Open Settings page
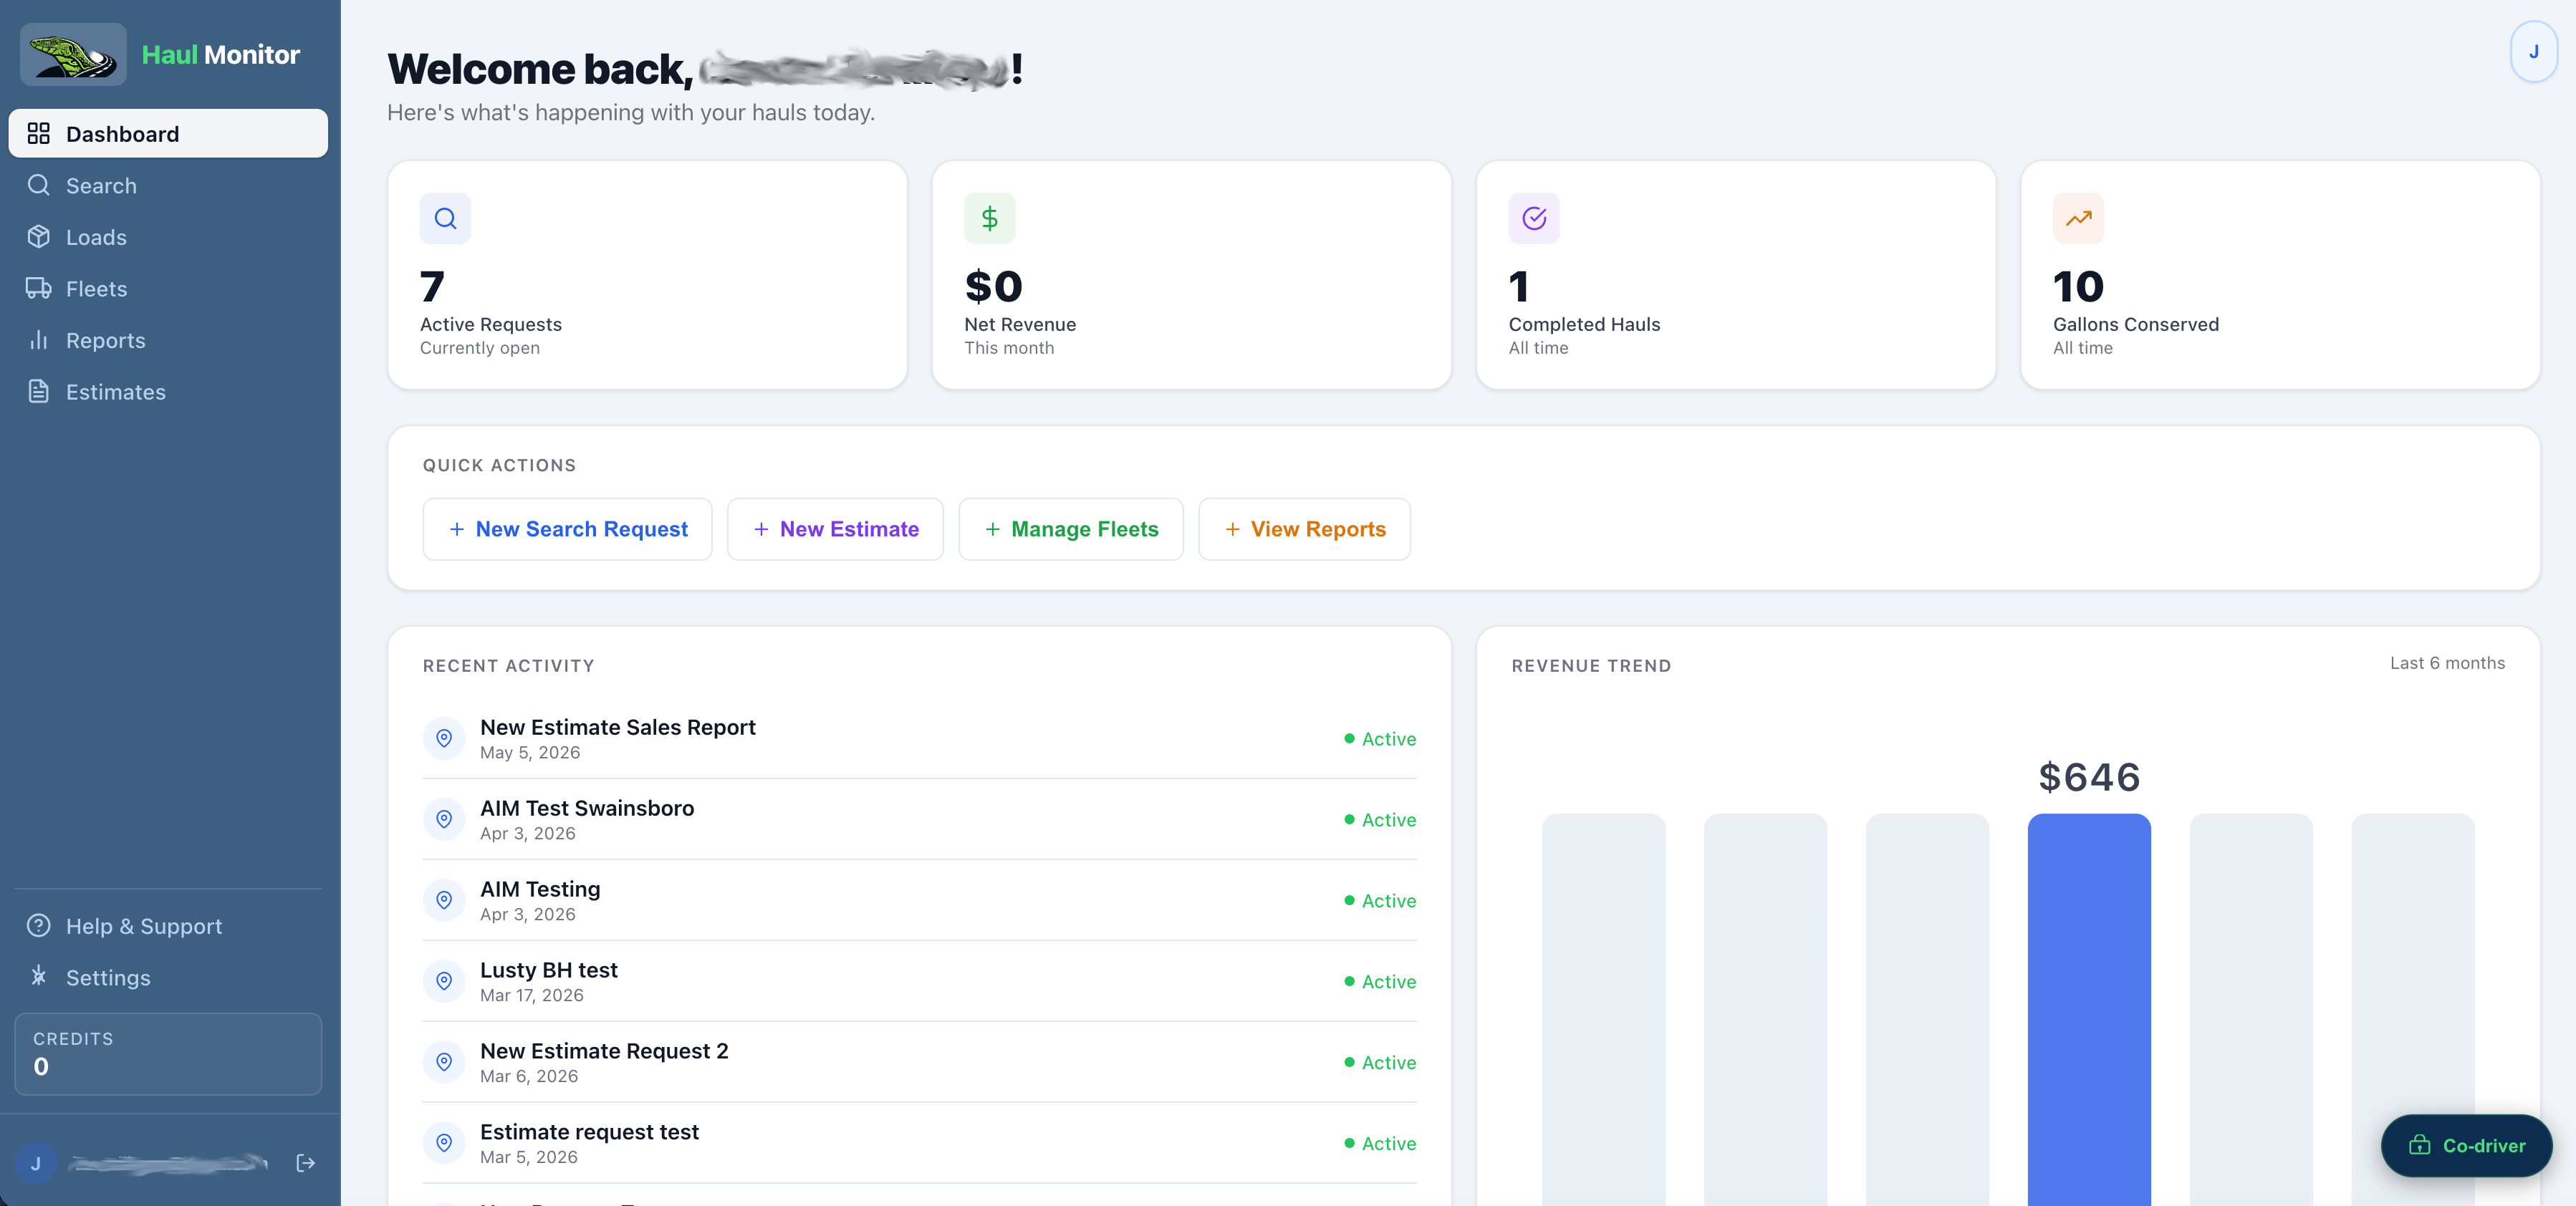2576x1206 pixels. [168, 977]
